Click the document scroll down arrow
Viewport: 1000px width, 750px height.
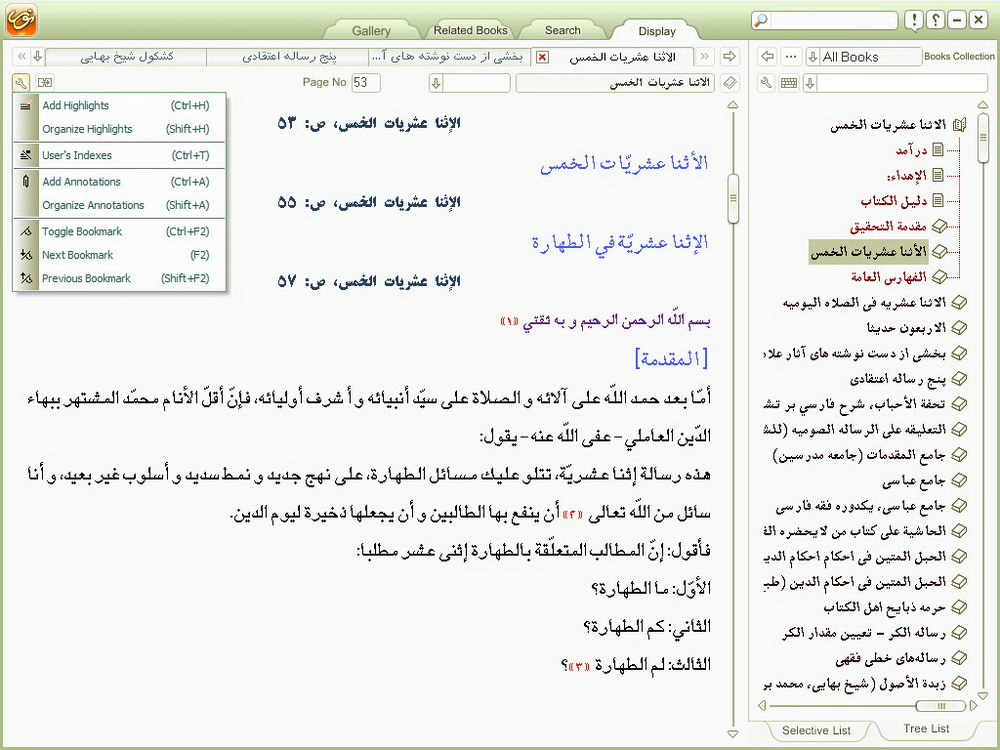pos(733,734)
